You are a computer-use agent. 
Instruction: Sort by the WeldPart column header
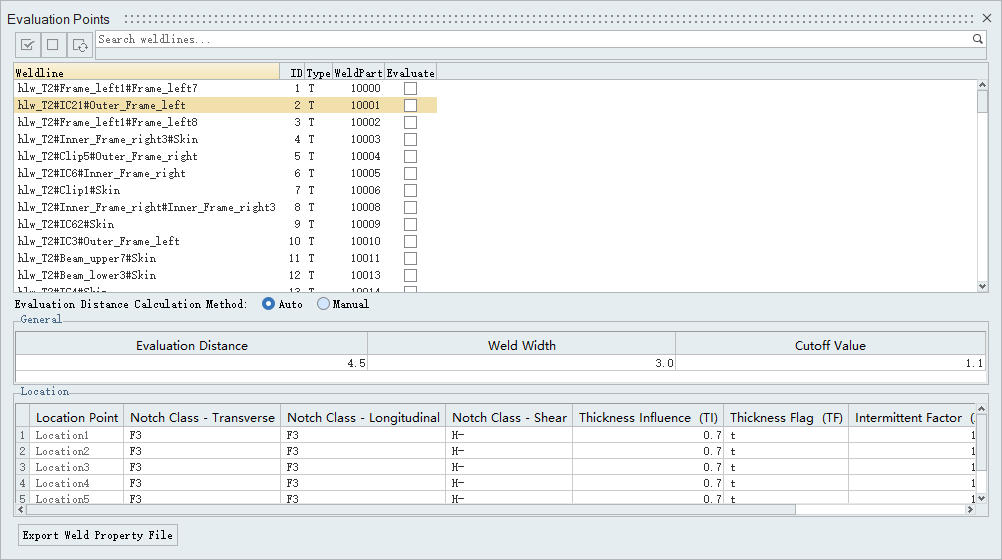pyautogui.click(x=357, y=73)
